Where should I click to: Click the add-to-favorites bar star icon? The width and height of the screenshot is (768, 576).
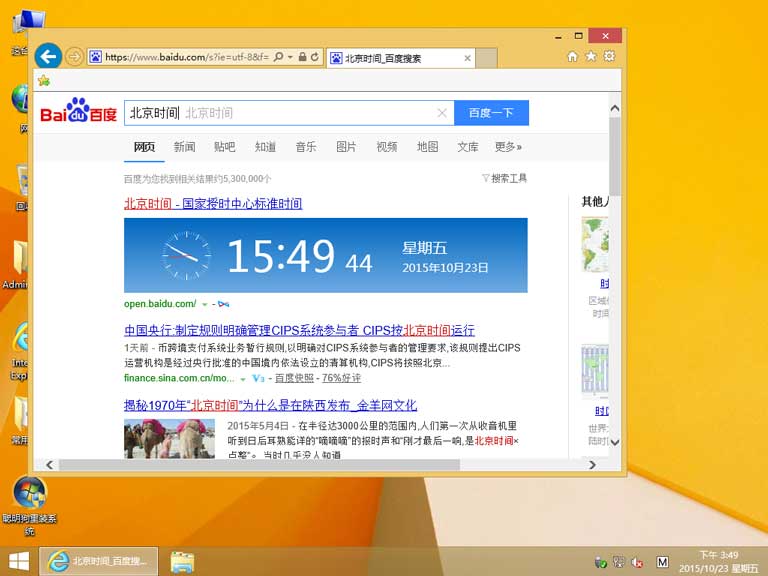tap(44, 81)
